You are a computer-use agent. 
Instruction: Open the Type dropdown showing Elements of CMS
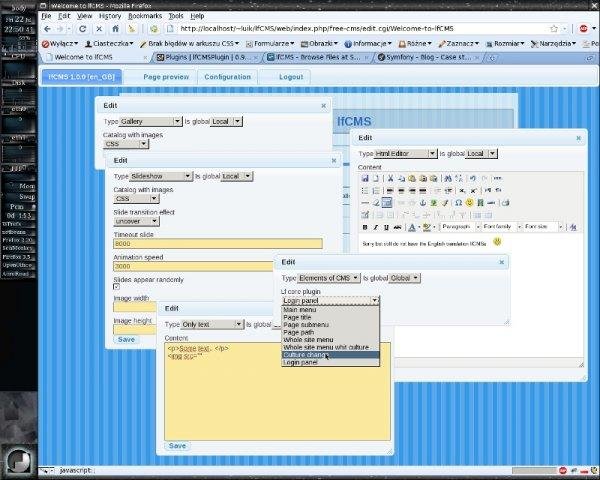tap(329, 278)
